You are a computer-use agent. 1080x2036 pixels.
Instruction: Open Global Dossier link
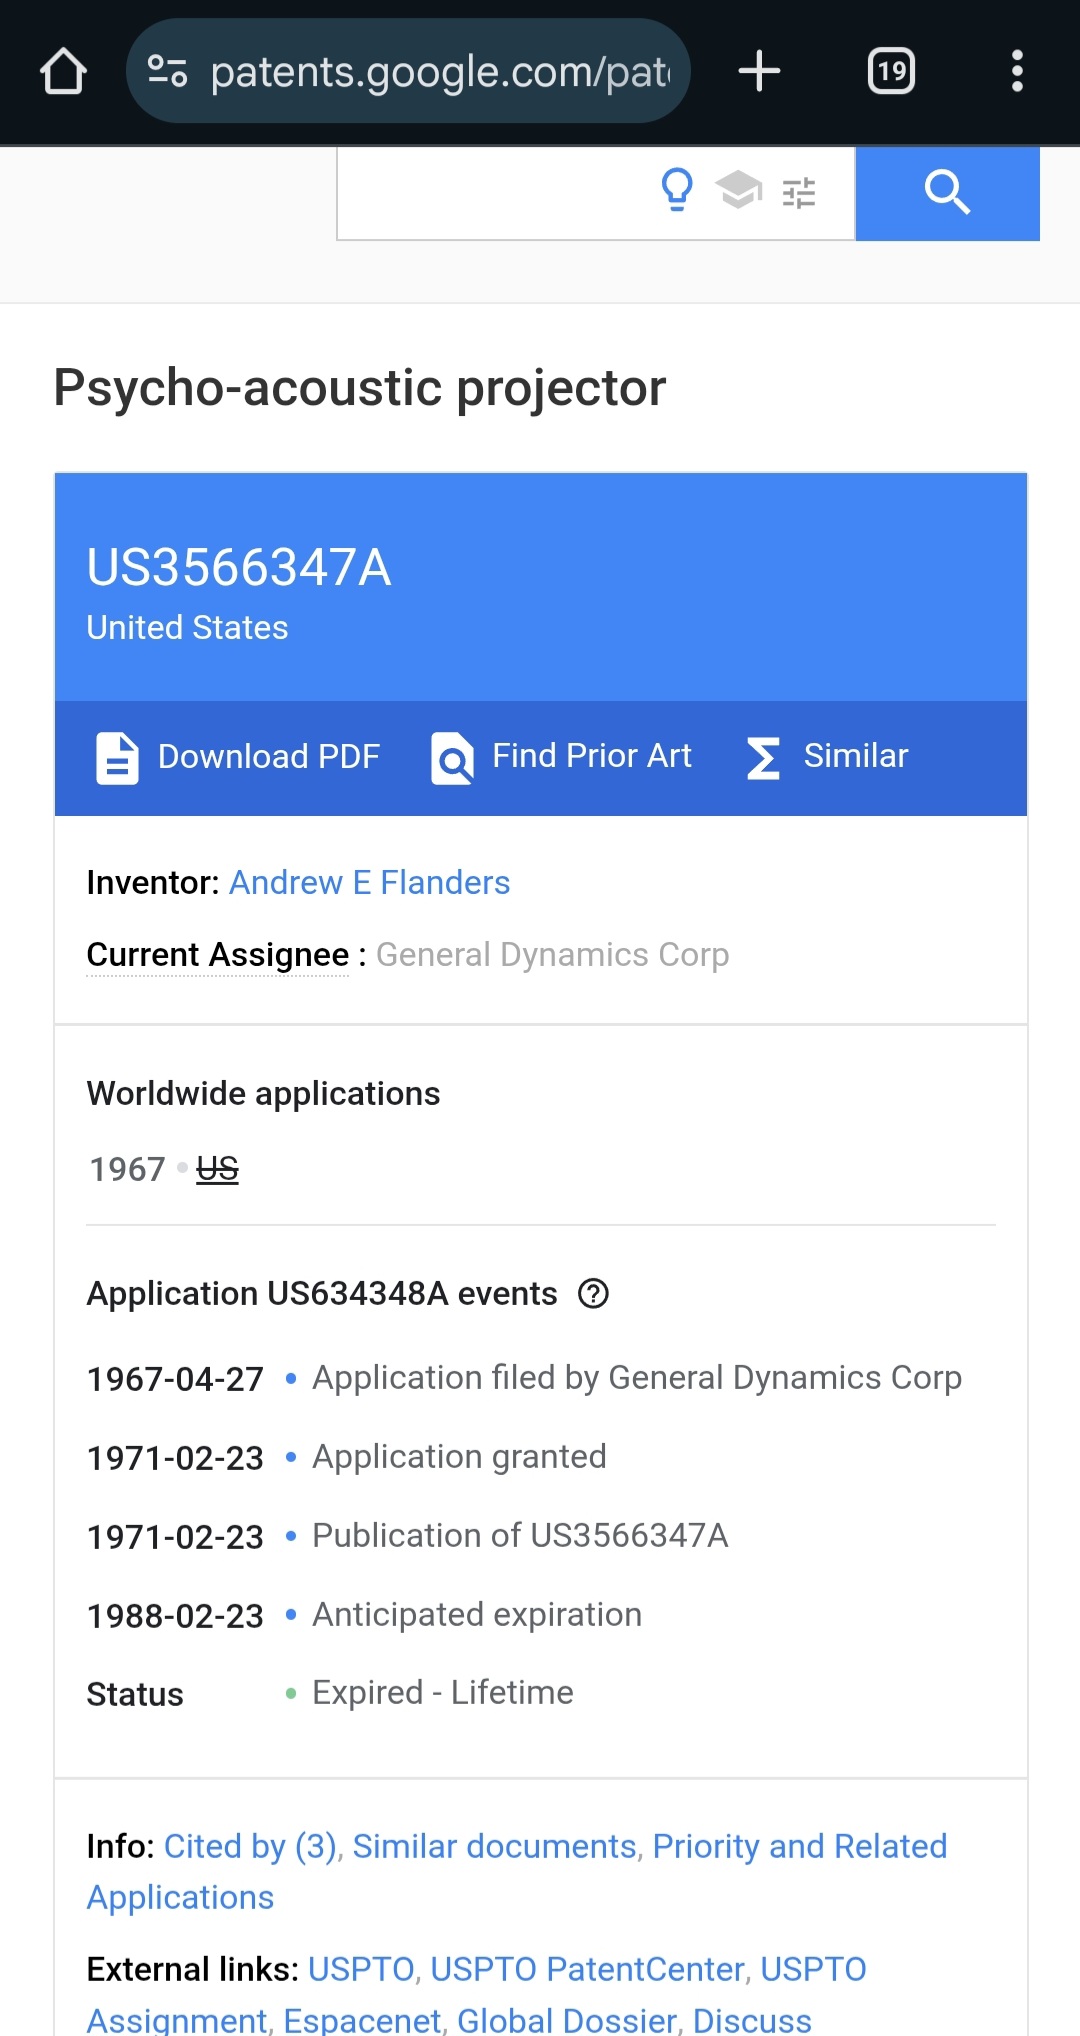click(x=567, y=2021)
